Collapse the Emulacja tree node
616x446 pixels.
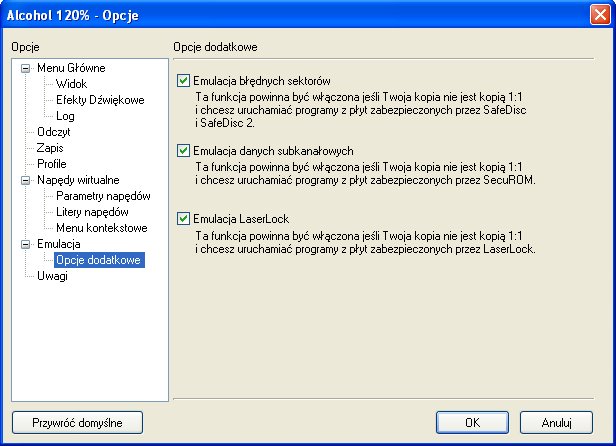[x=25, y=244]
